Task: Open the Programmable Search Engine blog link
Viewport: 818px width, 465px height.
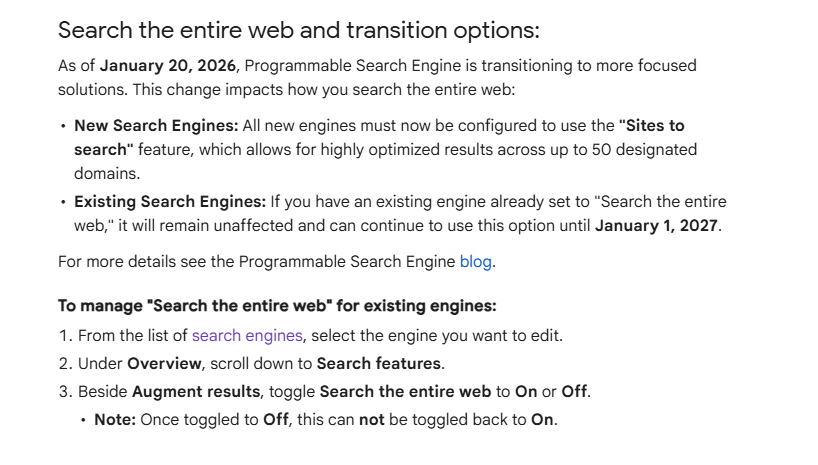Action: (x=475, y=263)
